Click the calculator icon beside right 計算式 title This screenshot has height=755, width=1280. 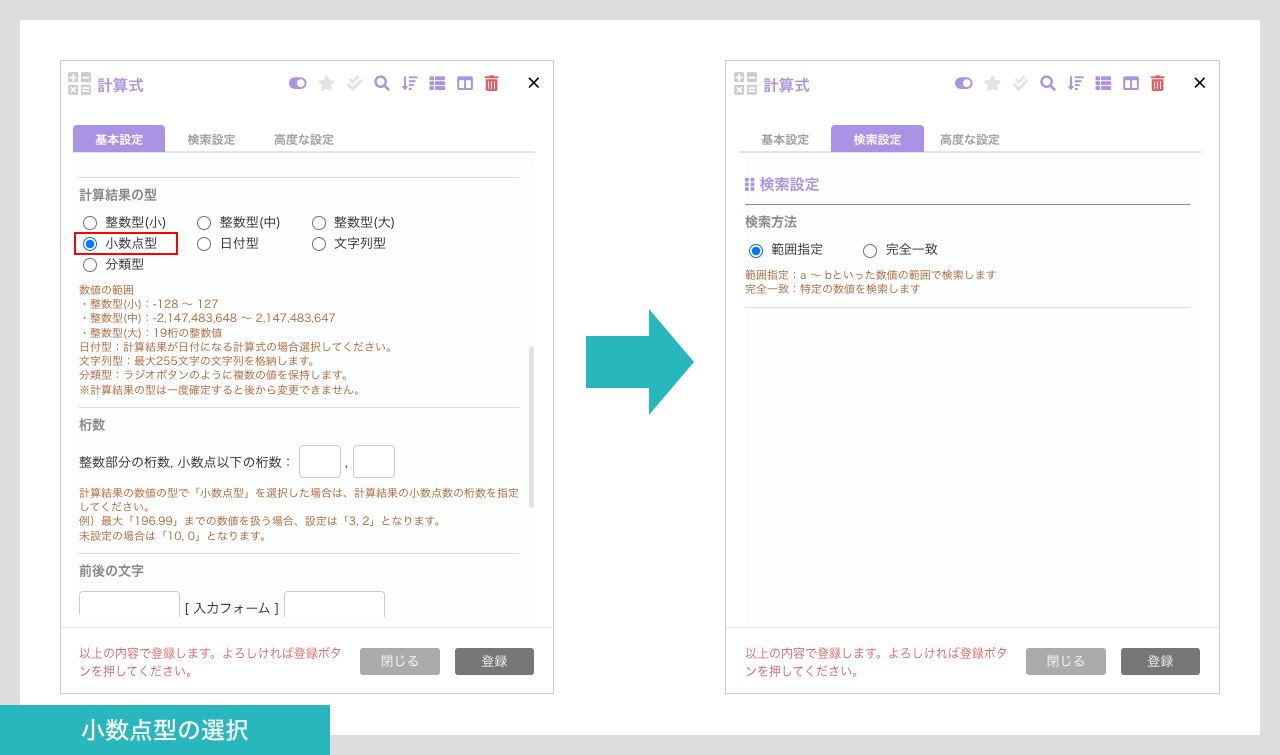pos(746,83)
